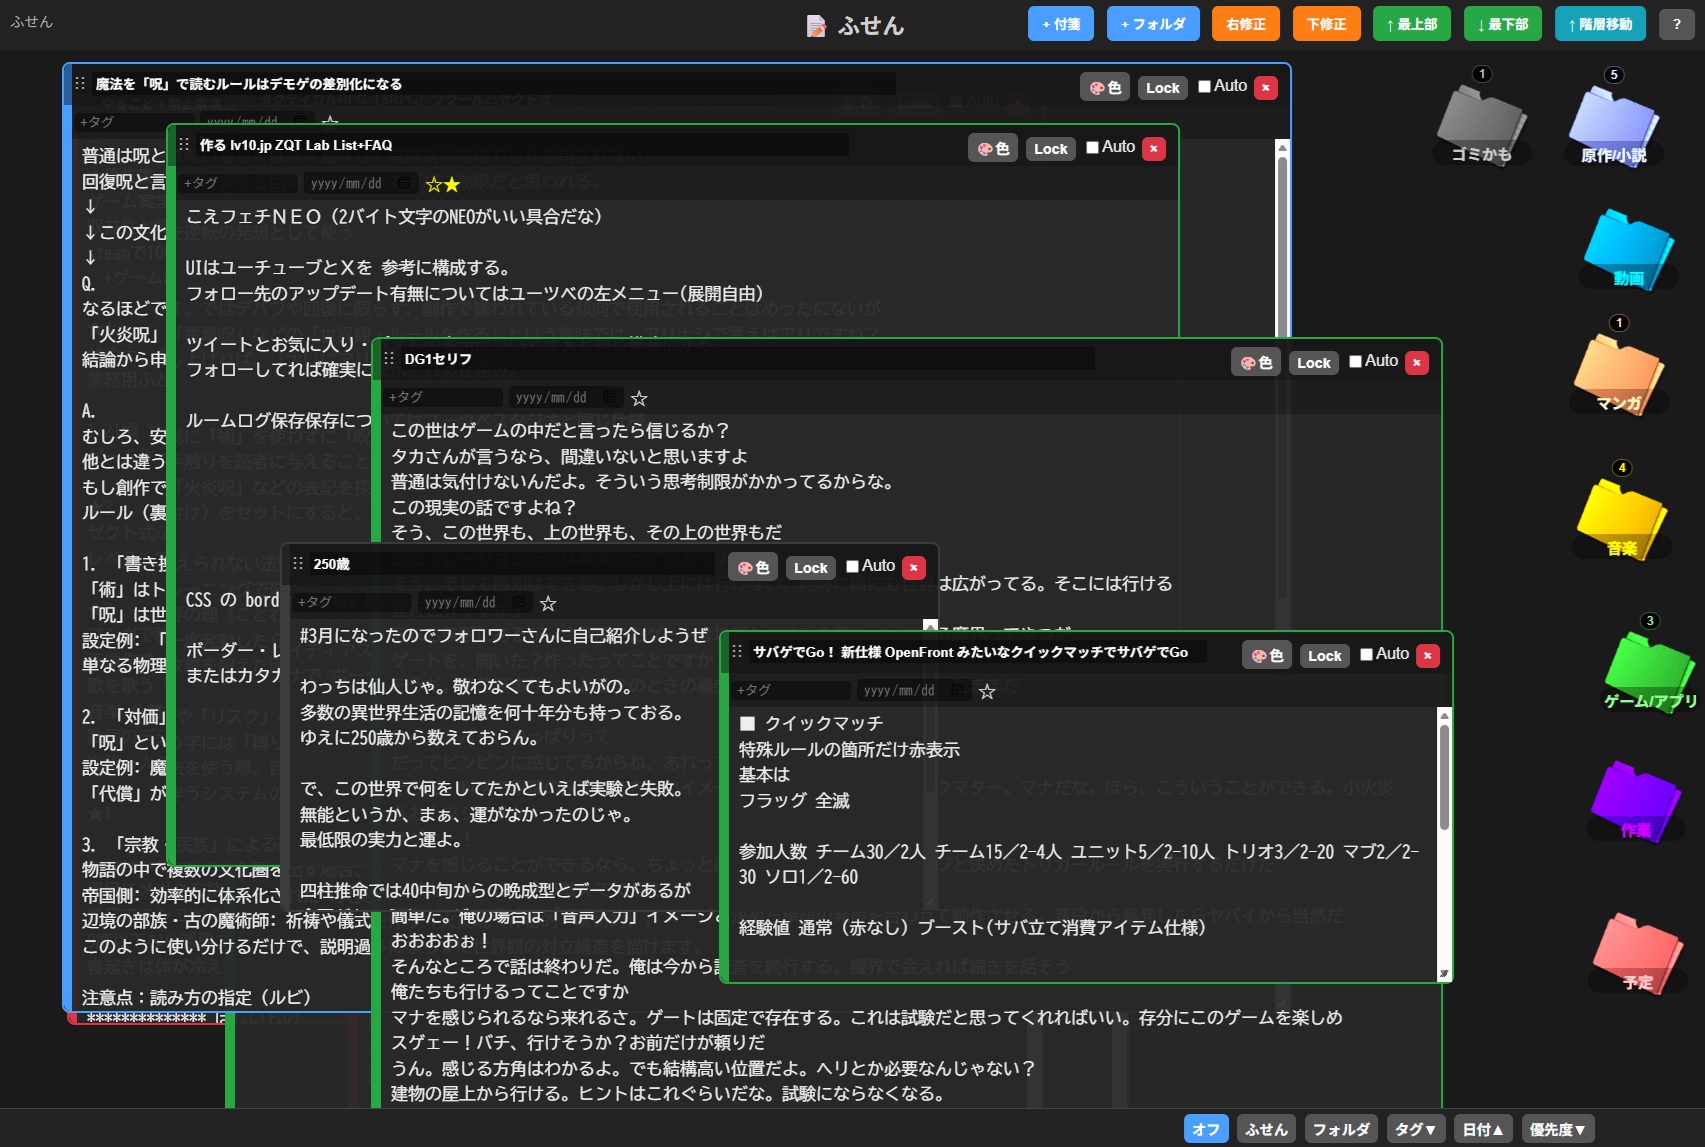This screenshot has width=1705, height=1147.
Task: Open the タグ sort dropdown
Action: pyautogui.click(x=1415, y=1129)
